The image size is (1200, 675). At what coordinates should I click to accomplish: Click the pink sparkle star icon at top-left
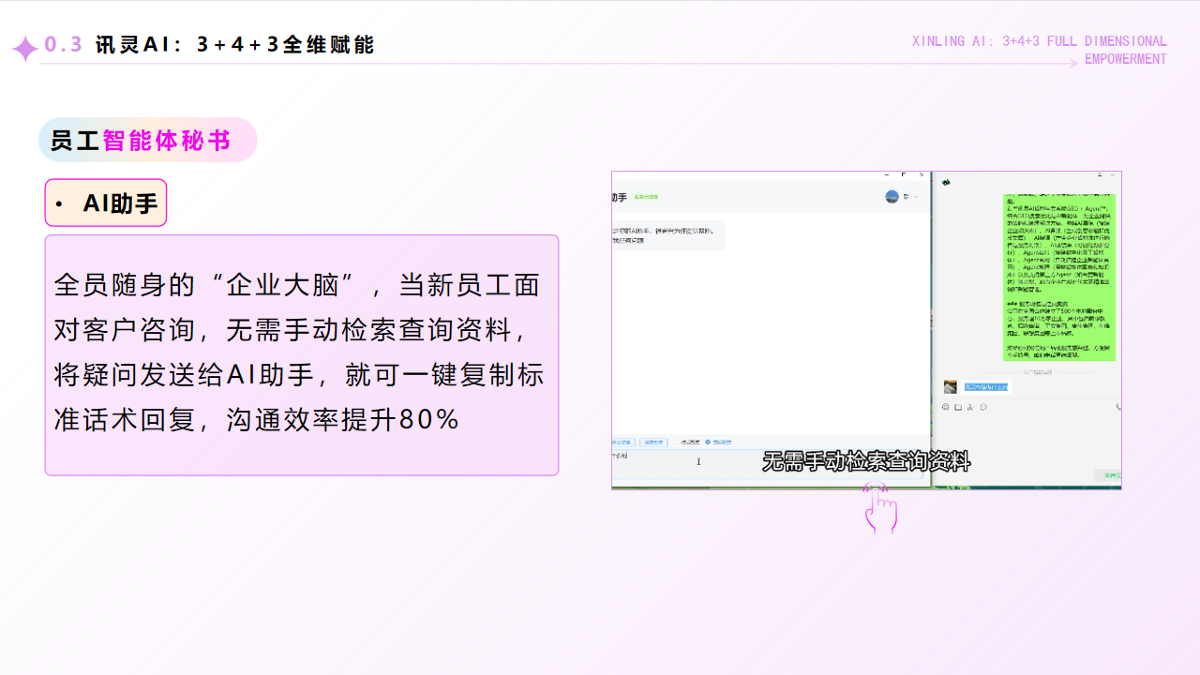[x=24, y=47]
